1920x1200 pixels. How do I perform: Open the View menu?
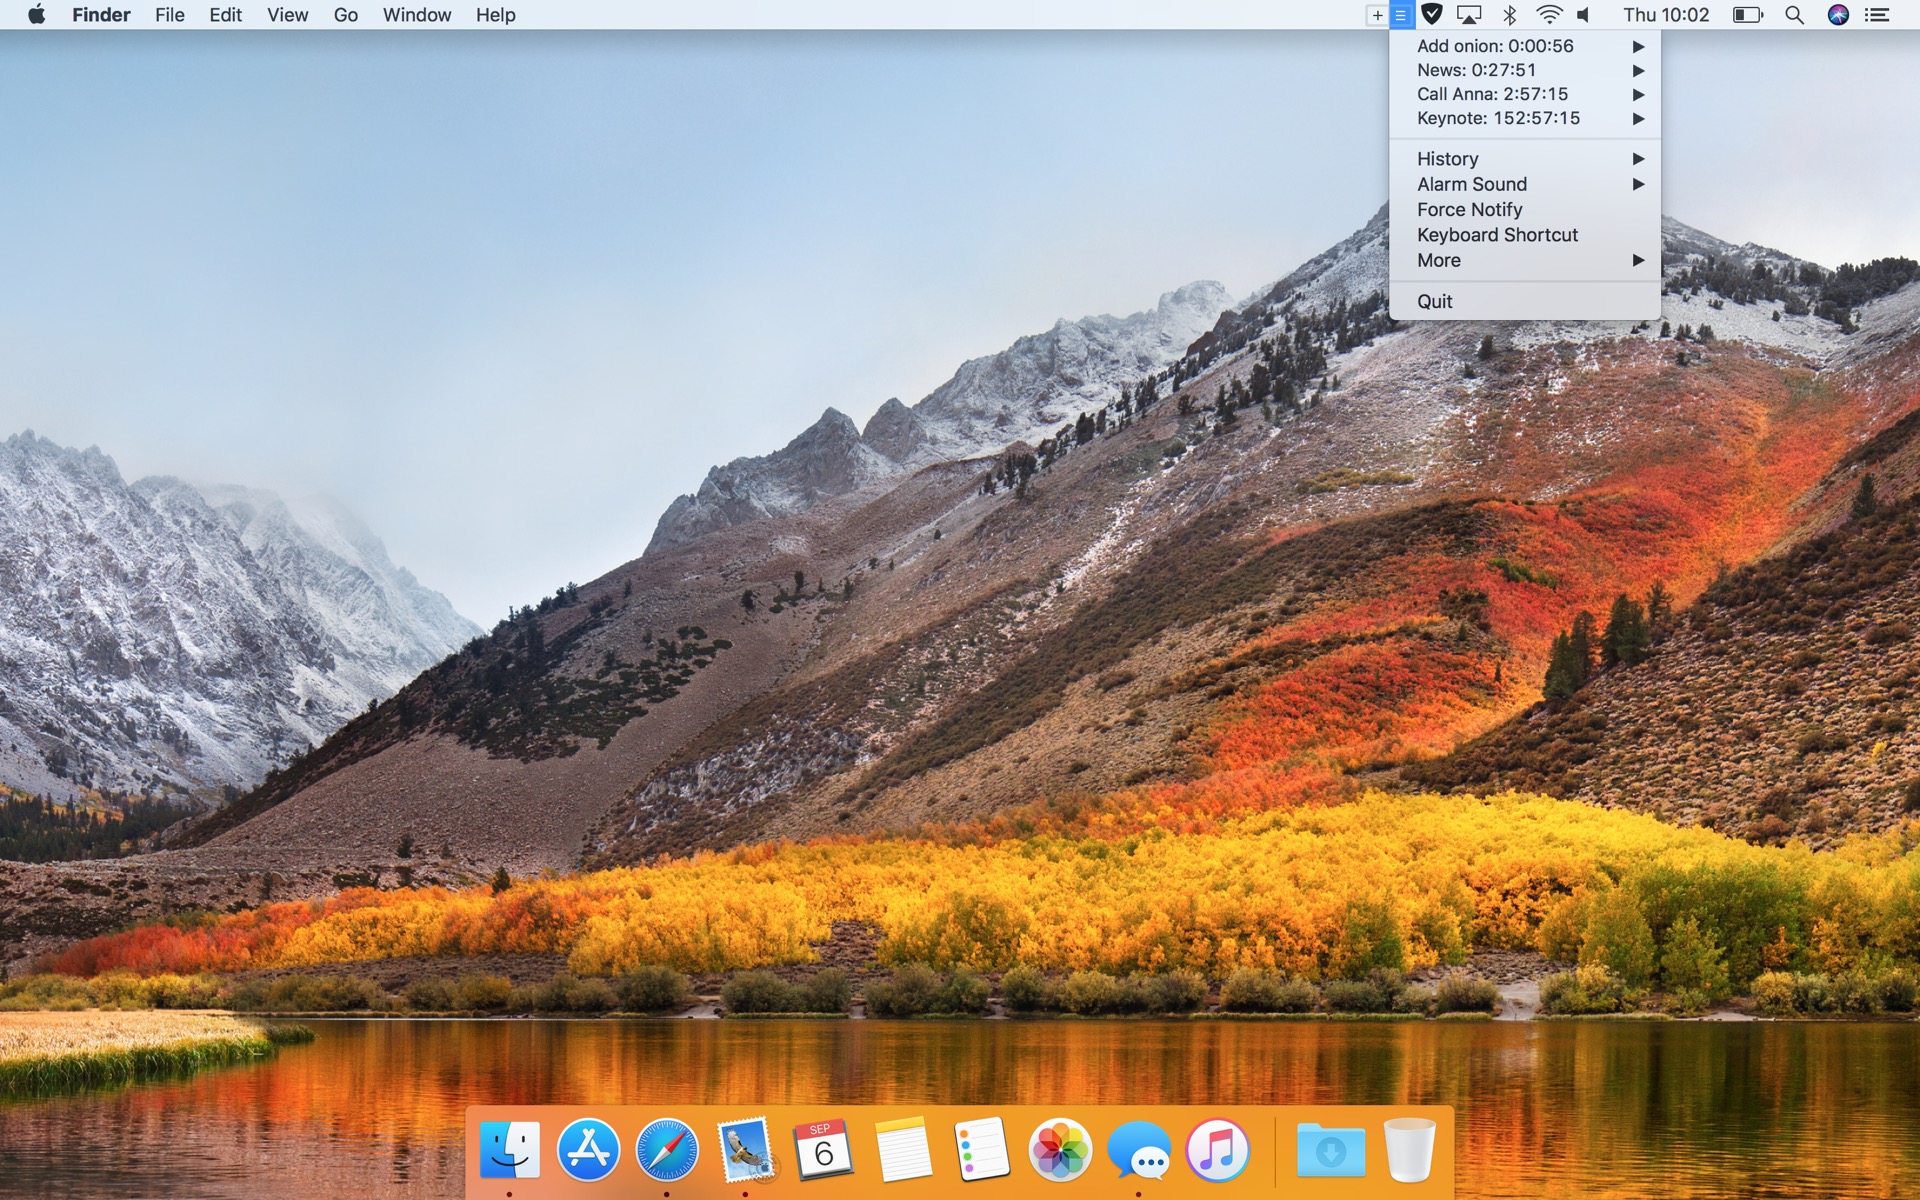tap(287, 15)
